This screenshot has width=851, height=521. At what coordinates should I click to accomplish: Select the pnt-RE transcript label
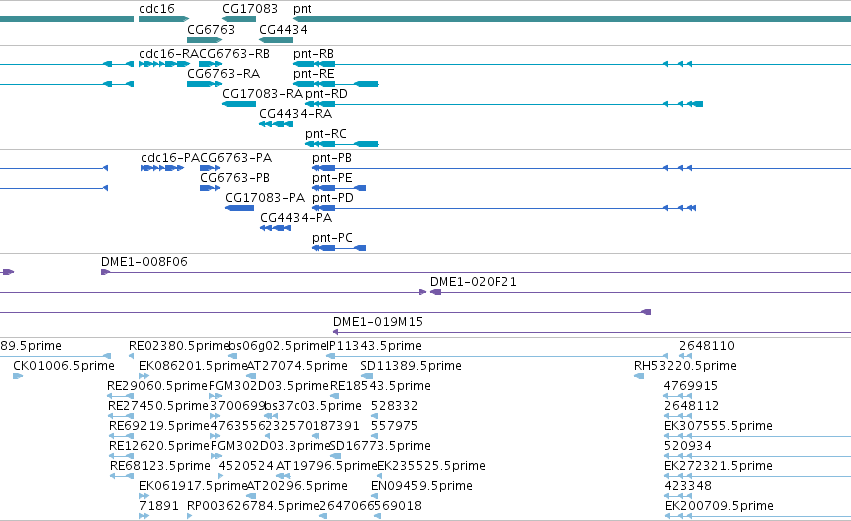[x=314, y=74]
